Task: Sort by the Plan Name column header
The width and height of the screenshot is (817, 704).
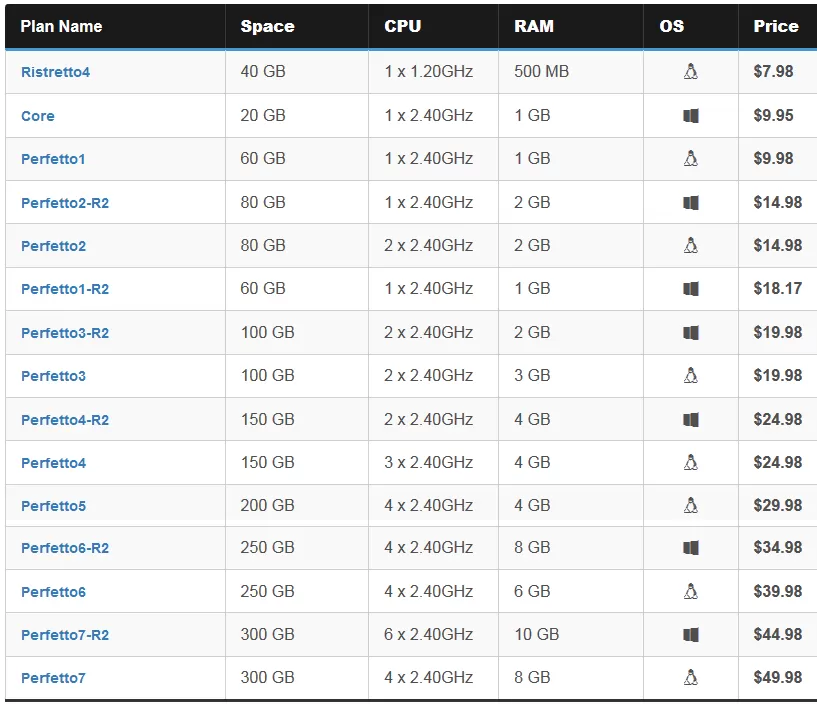Action: point(61,26)
